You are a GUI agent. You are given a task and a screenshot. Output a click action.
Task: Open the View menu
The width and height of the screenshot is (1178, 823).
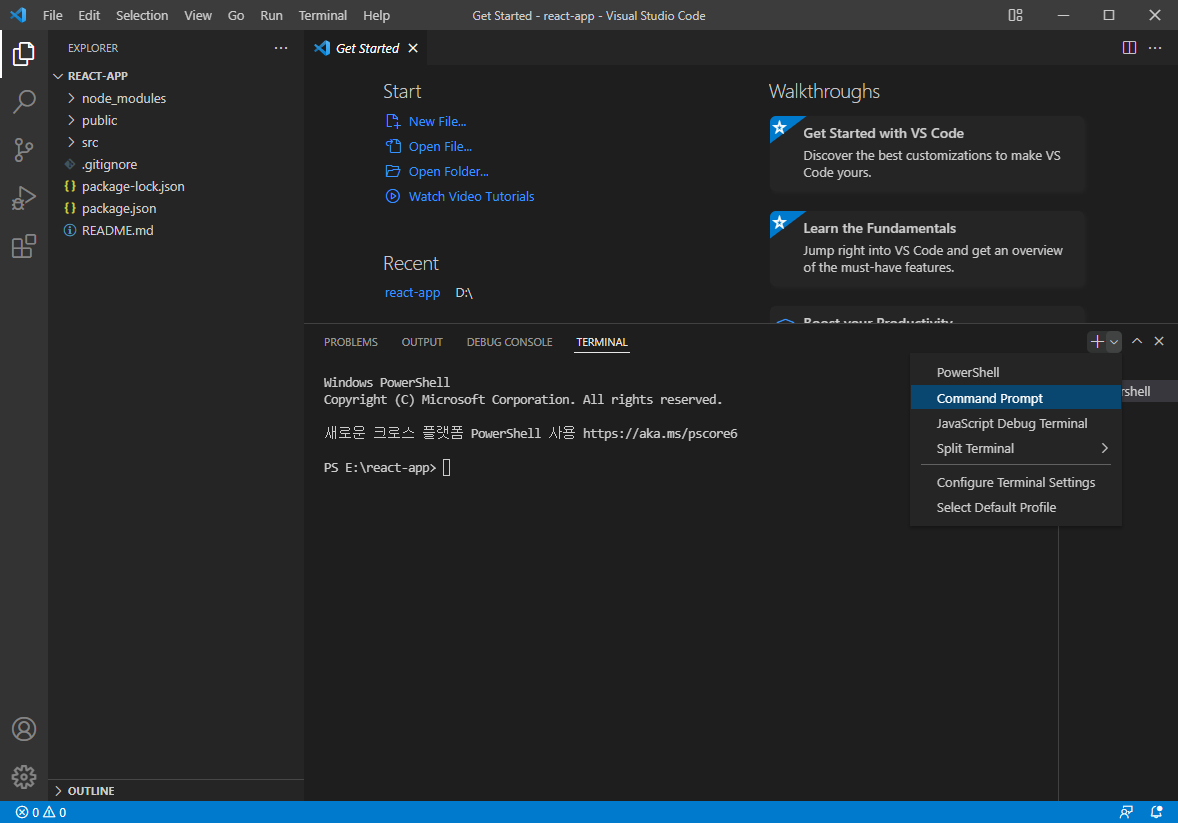[x=198, y=15]
